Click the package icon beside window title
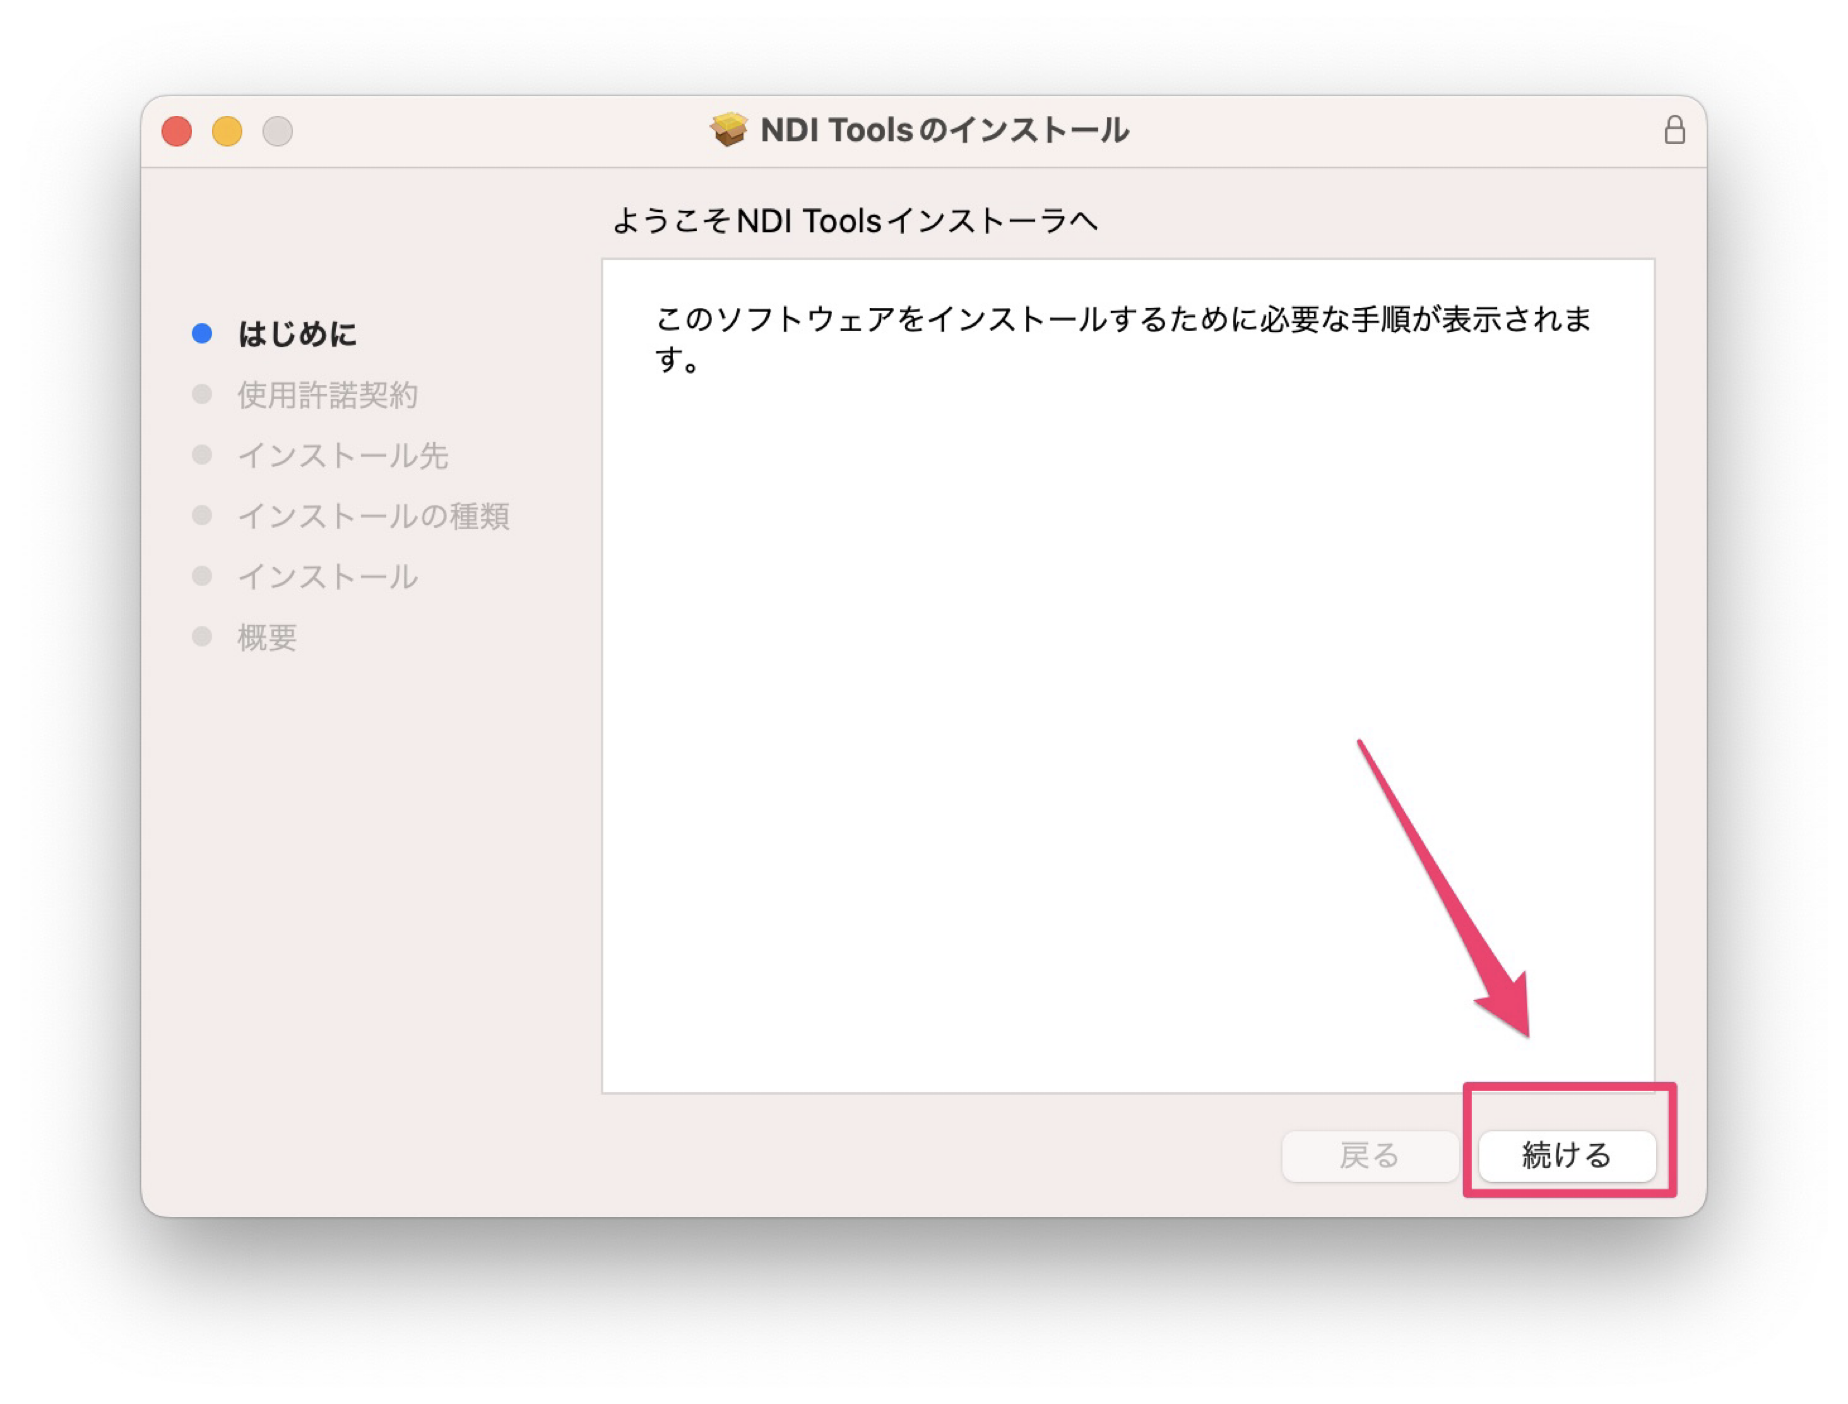 coord(729,130)
